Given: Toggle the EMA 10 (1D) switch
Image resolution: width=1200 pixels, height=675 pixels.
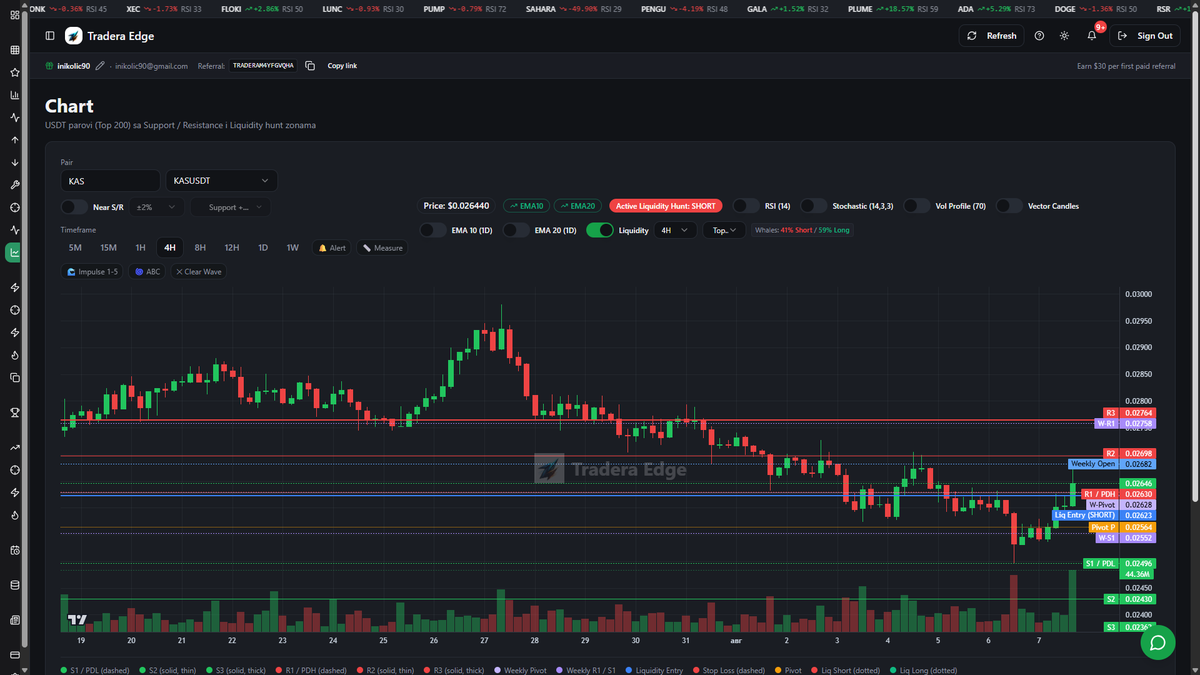Looking at the screenshot, I should point(433,230).
